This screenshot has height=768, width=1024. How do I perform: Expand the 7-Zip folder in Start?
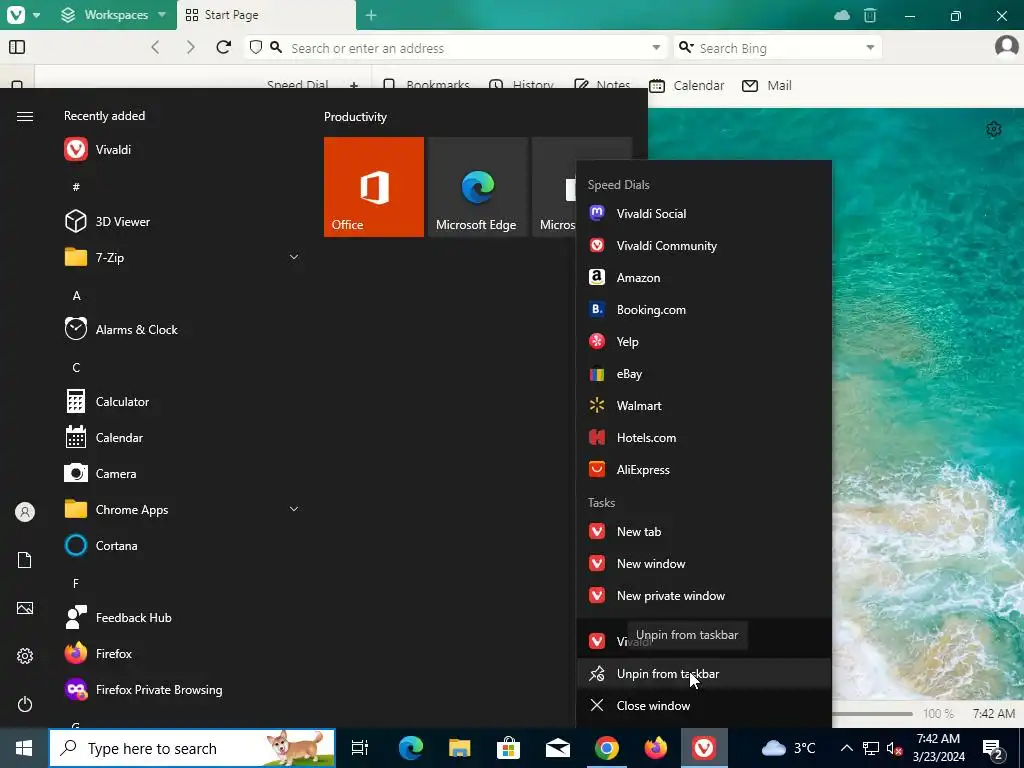(294, 257)
